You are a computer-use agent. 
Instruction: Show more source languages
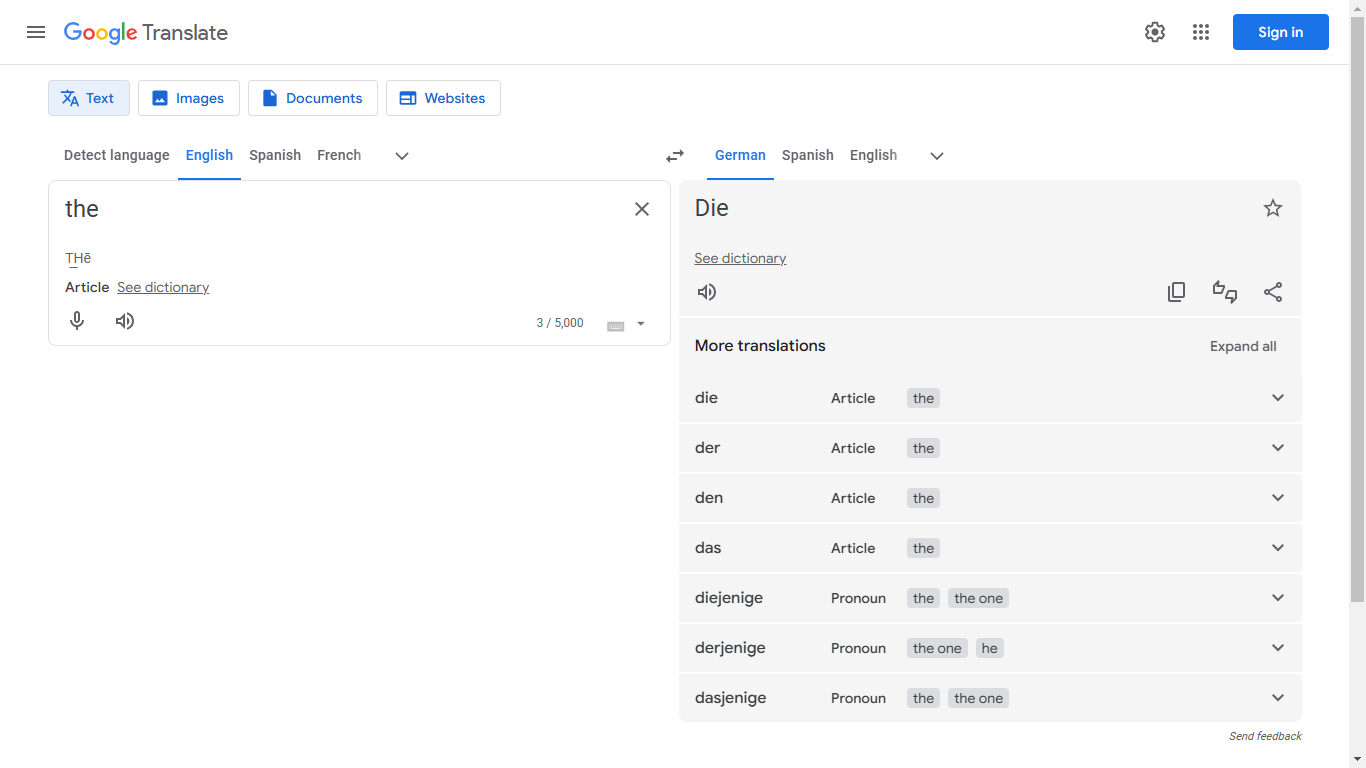[402, 156]
